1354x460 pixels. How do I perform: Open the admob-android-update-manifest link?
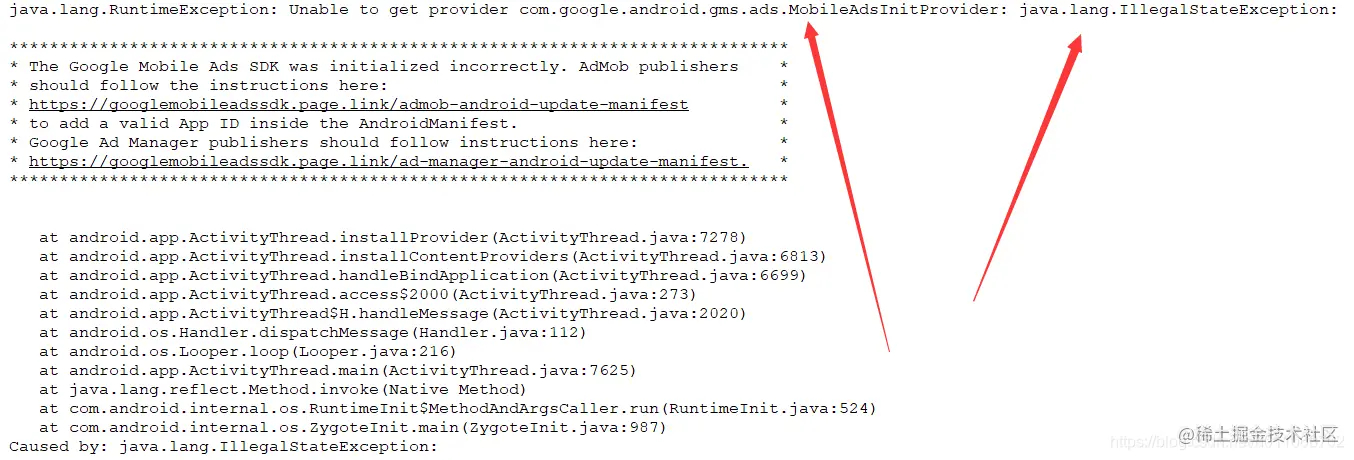click(x=358, y=104)
